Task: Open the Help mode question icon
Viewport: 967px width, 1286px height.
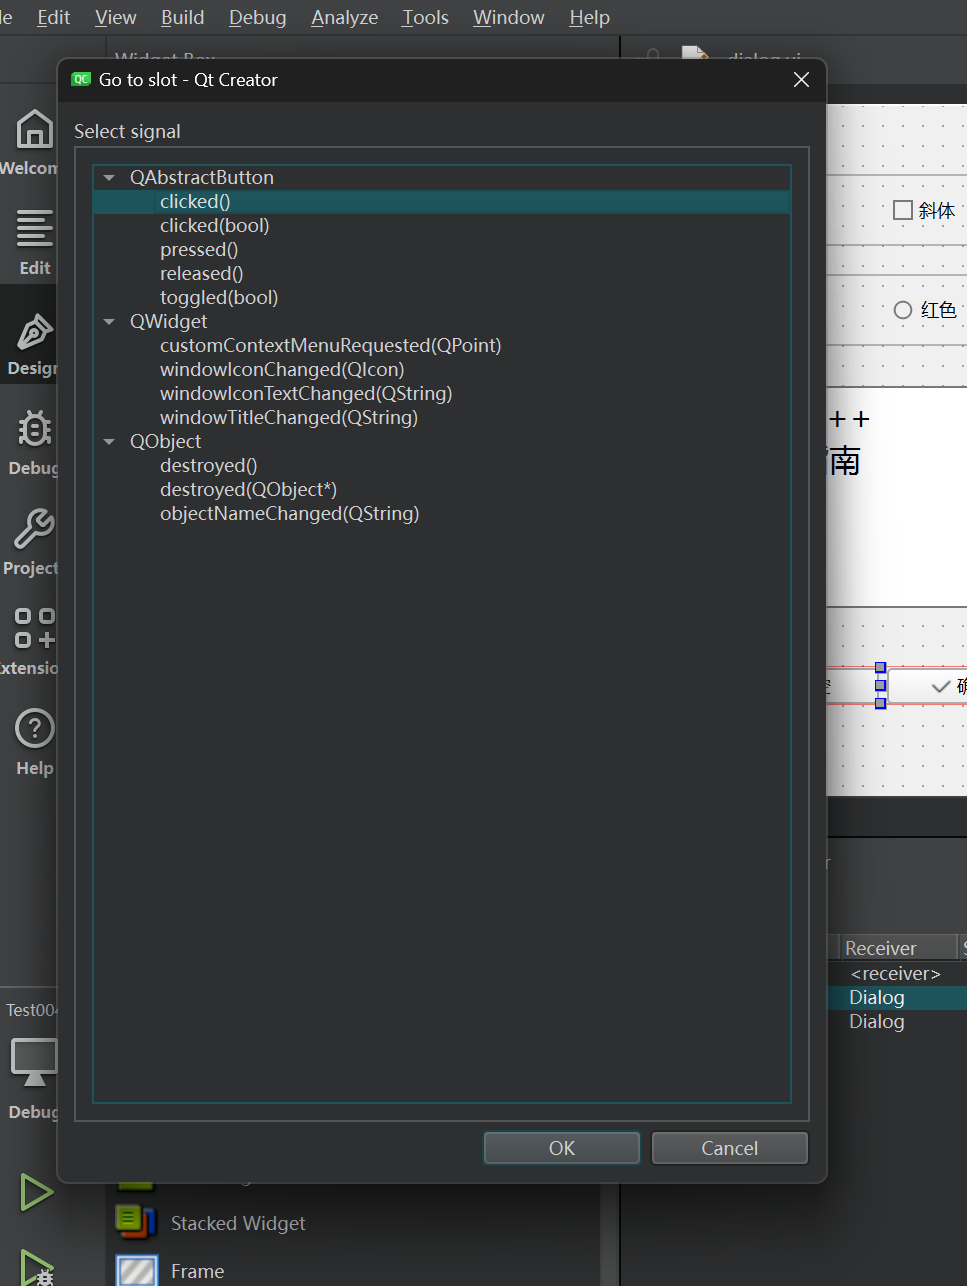Action: (33, 730)
